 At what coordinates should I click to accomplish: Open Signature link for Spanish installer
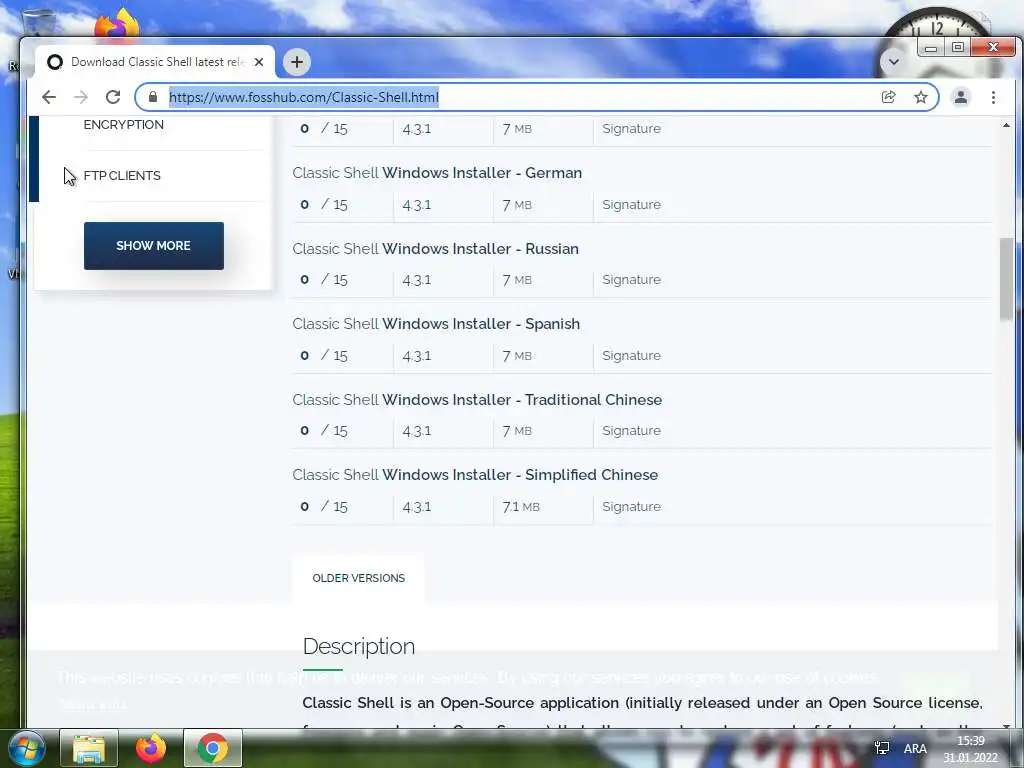click(x=632, y=355)
